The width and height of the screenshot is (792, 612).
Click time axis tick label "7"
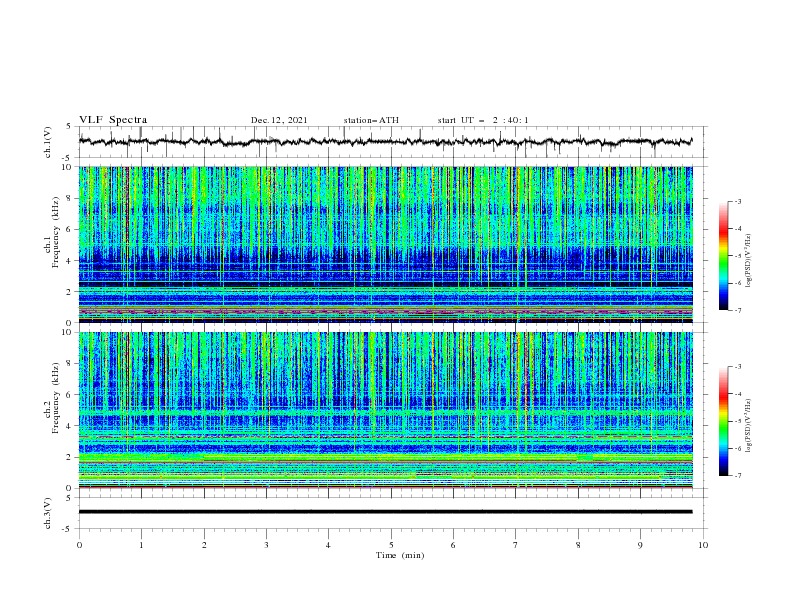coord(516,545)
